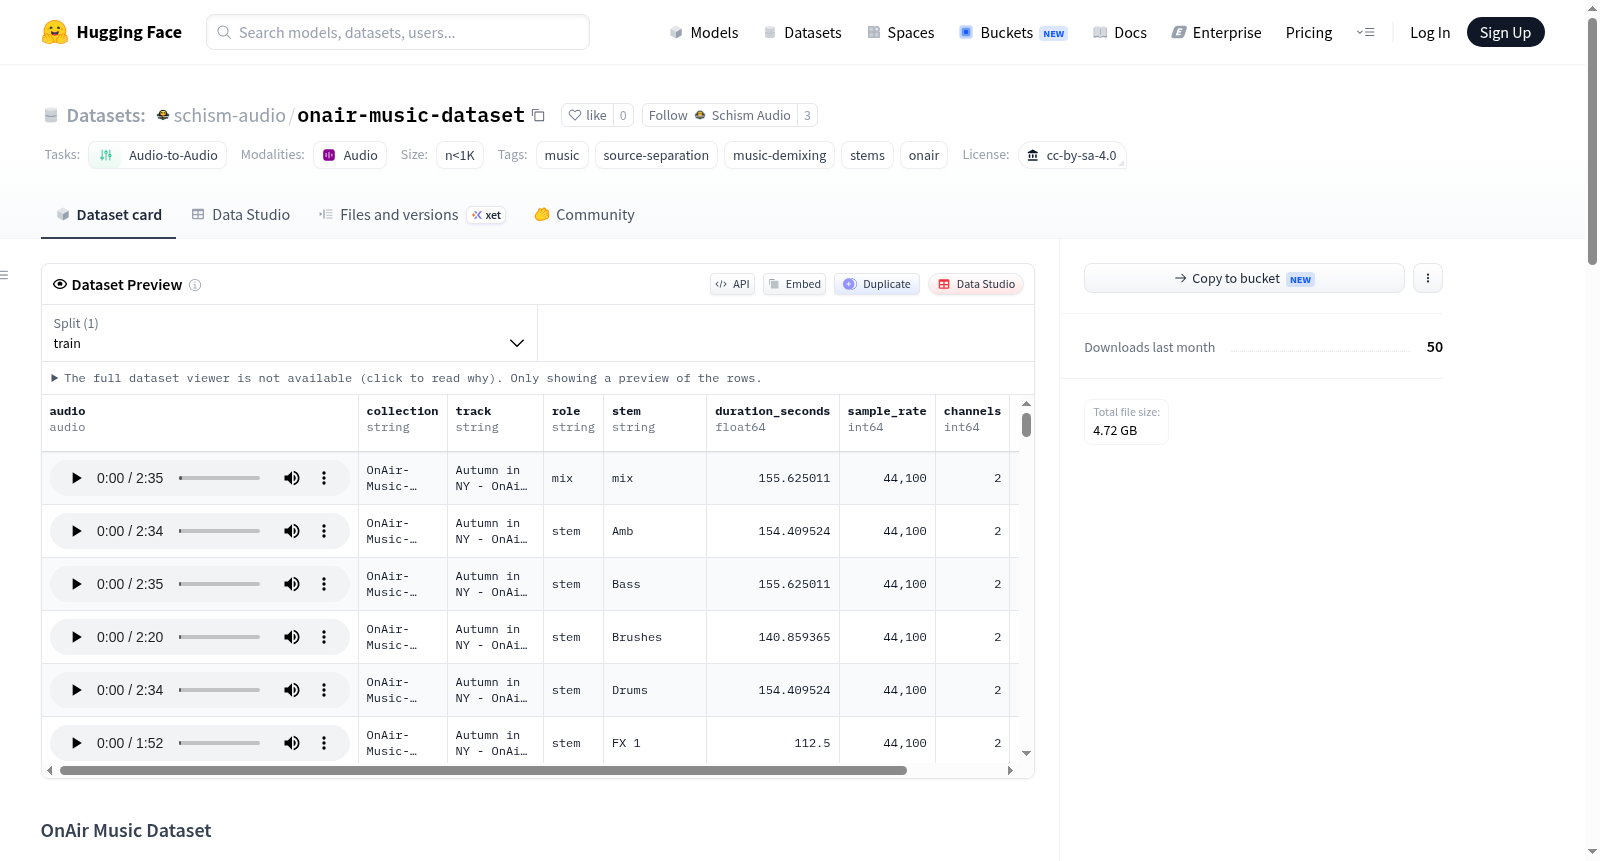Viewport: 1600px width, 861px height.
Task: Click the Embed button
Action: 794,284
